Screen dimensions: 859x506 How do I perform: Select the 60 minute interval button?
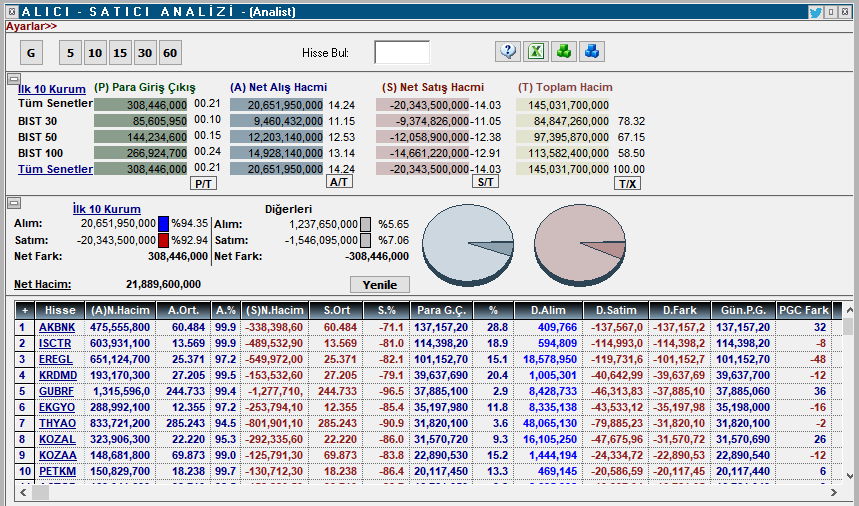click(x=170, y=53)
